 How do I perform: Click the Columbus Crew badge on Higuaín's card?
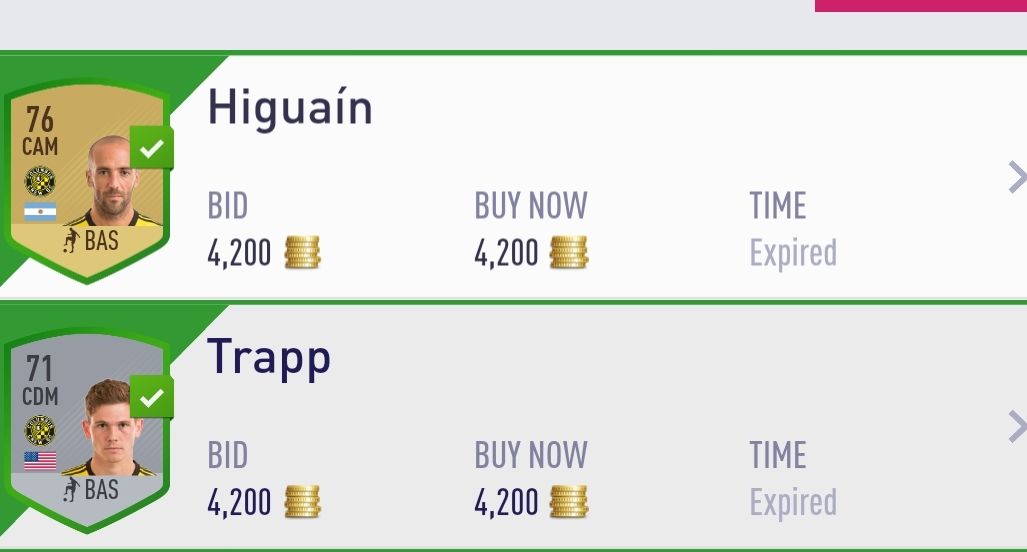[40, 181]
